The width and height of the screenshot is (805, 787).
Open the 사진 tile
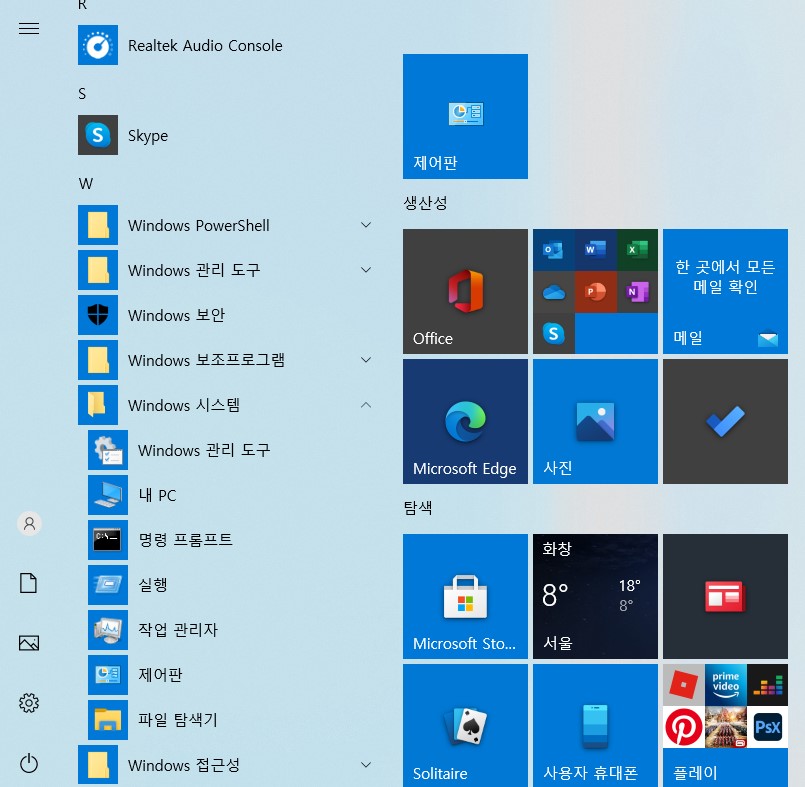pos(595,421)
